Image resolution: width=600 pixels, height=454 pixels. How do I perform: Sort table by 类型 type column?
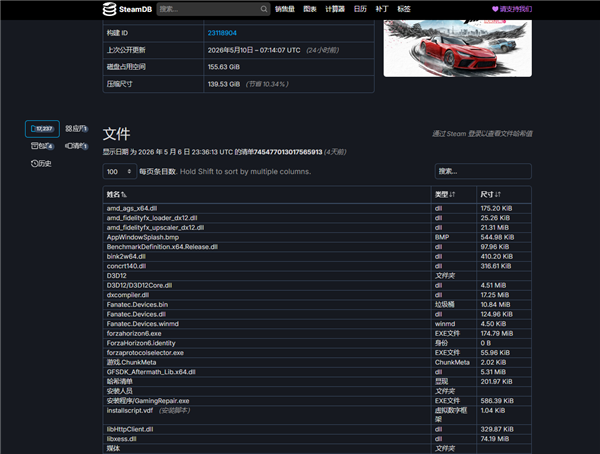coord(454,194)
